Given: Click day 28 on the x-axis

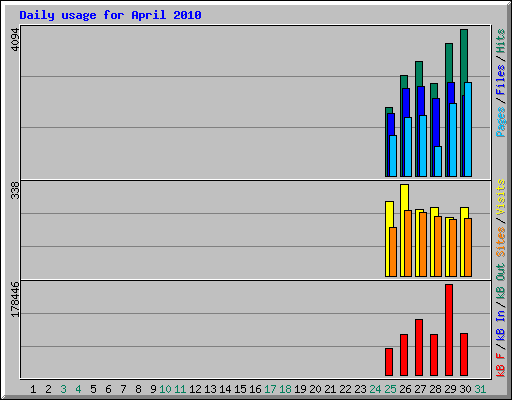Looking at the screenshot, I should pos(435,389).
